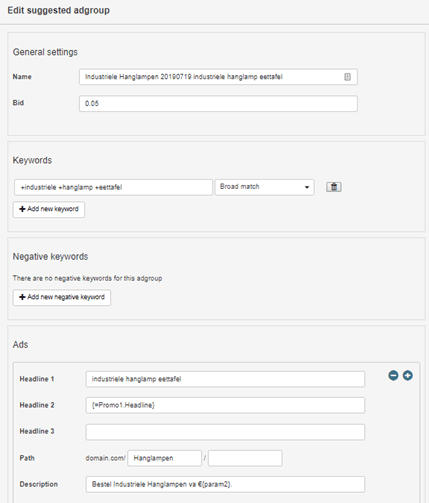Edit the adgroup Name field

tap(218, 77)
